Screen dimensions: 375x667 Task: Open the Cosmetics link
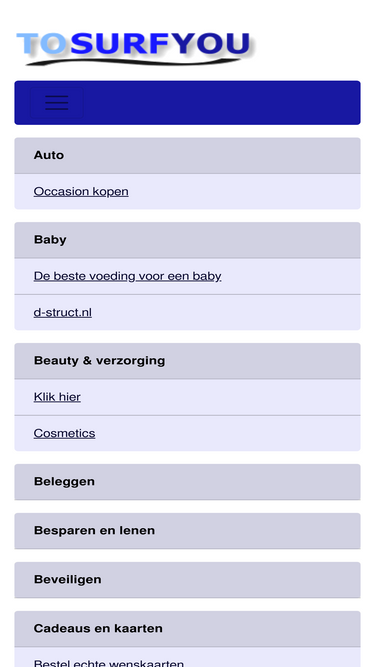tap(64, 433)
